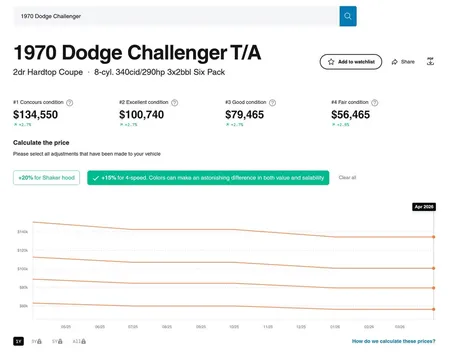The width and height of the screenshot is (461, 360).
Task: Open help icon for #1 Concours condition
Action: (x=70, y=103)
